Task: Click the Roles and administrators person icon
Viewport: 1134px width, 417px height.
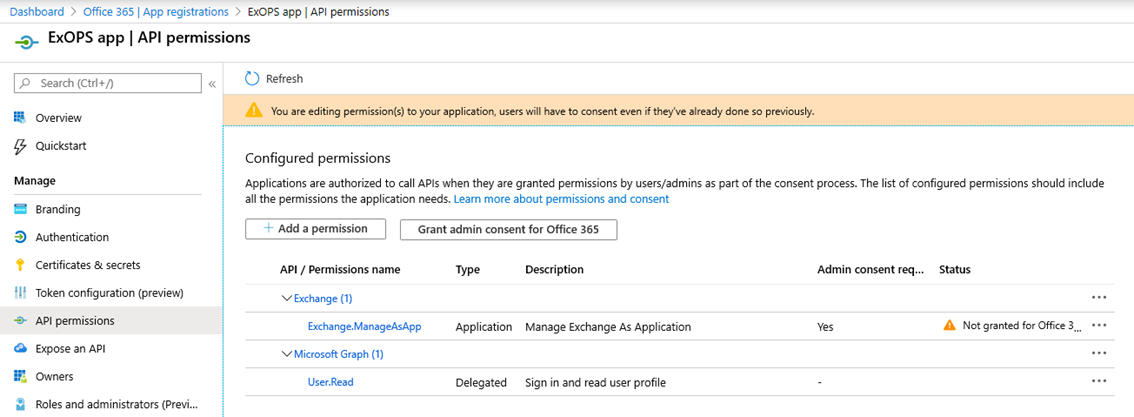Action: click(x=21, y=404)
